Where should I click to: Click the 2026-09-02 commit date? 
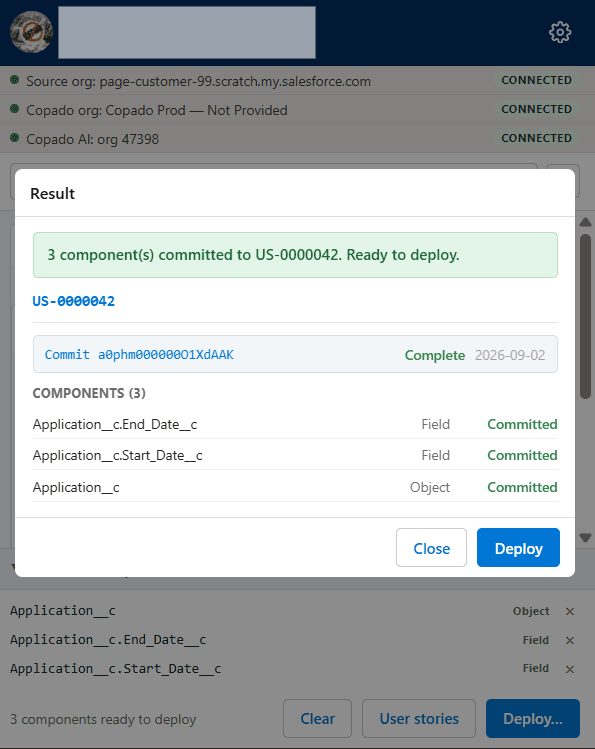coord(510,355)
